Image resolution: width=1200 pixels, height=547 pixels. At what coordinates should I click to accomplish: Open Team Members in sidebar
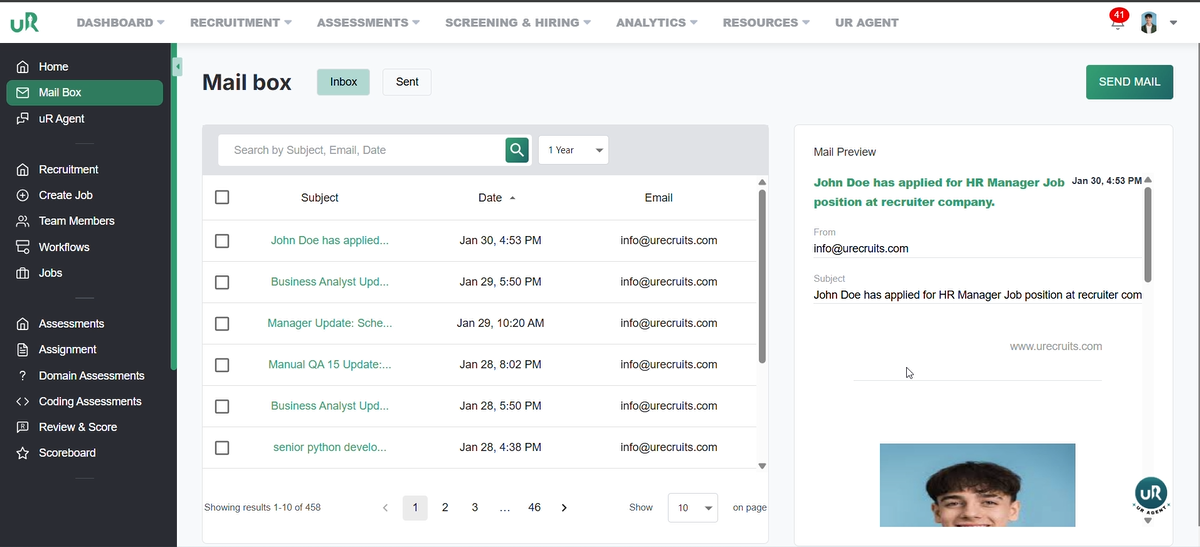(76, 221)
